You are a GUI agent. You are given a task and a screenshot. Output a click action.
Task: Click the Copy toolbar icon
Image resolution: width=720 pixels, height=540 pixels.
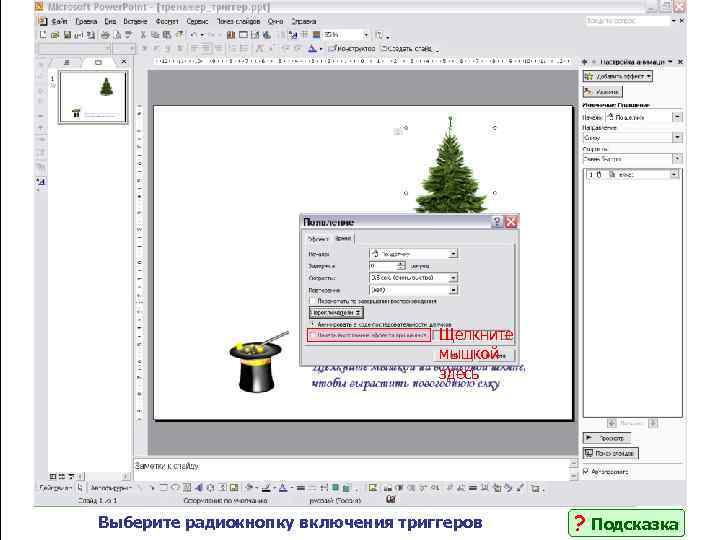click(155, 35)
